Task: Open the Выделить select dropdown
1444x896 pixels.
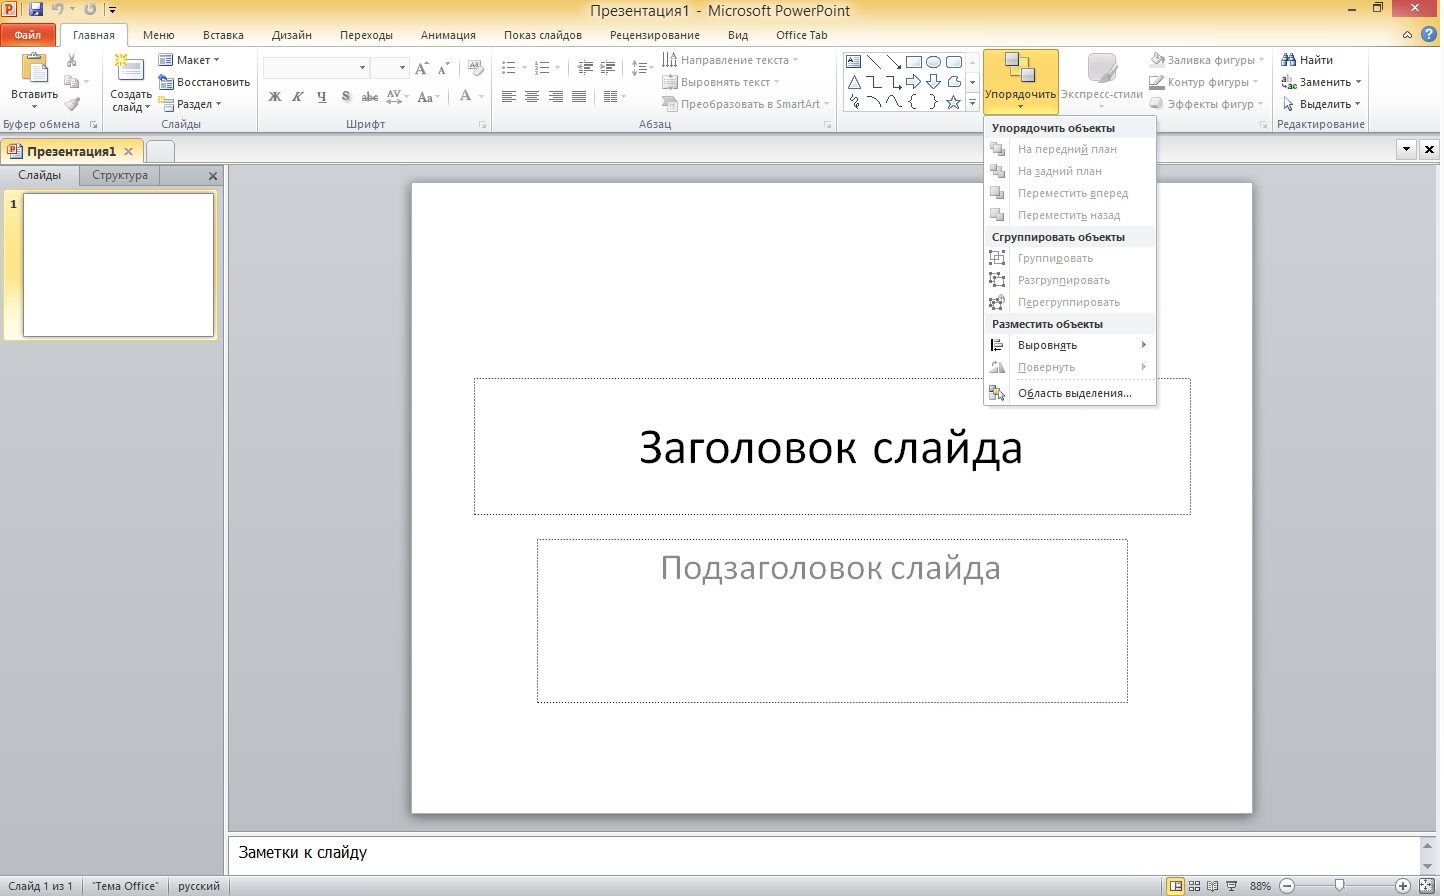Action: coord(1321,104)
